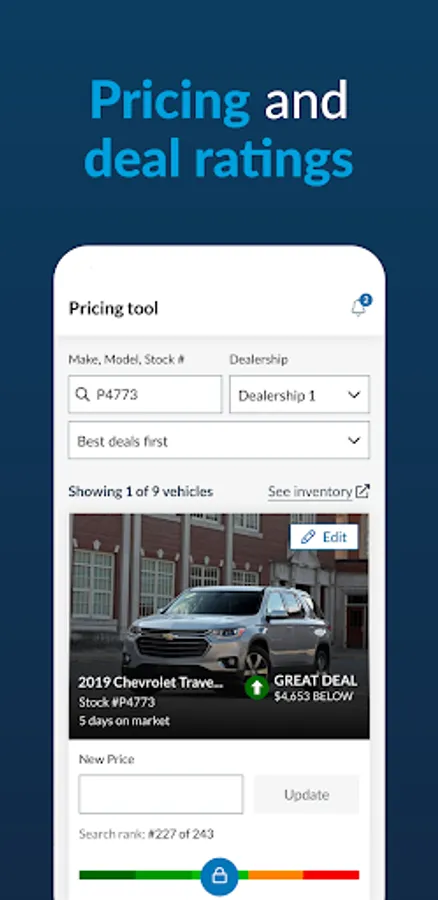Screen dimensions: 438x900
Task: Click the green great deal arrow icon
Action: 257,687
